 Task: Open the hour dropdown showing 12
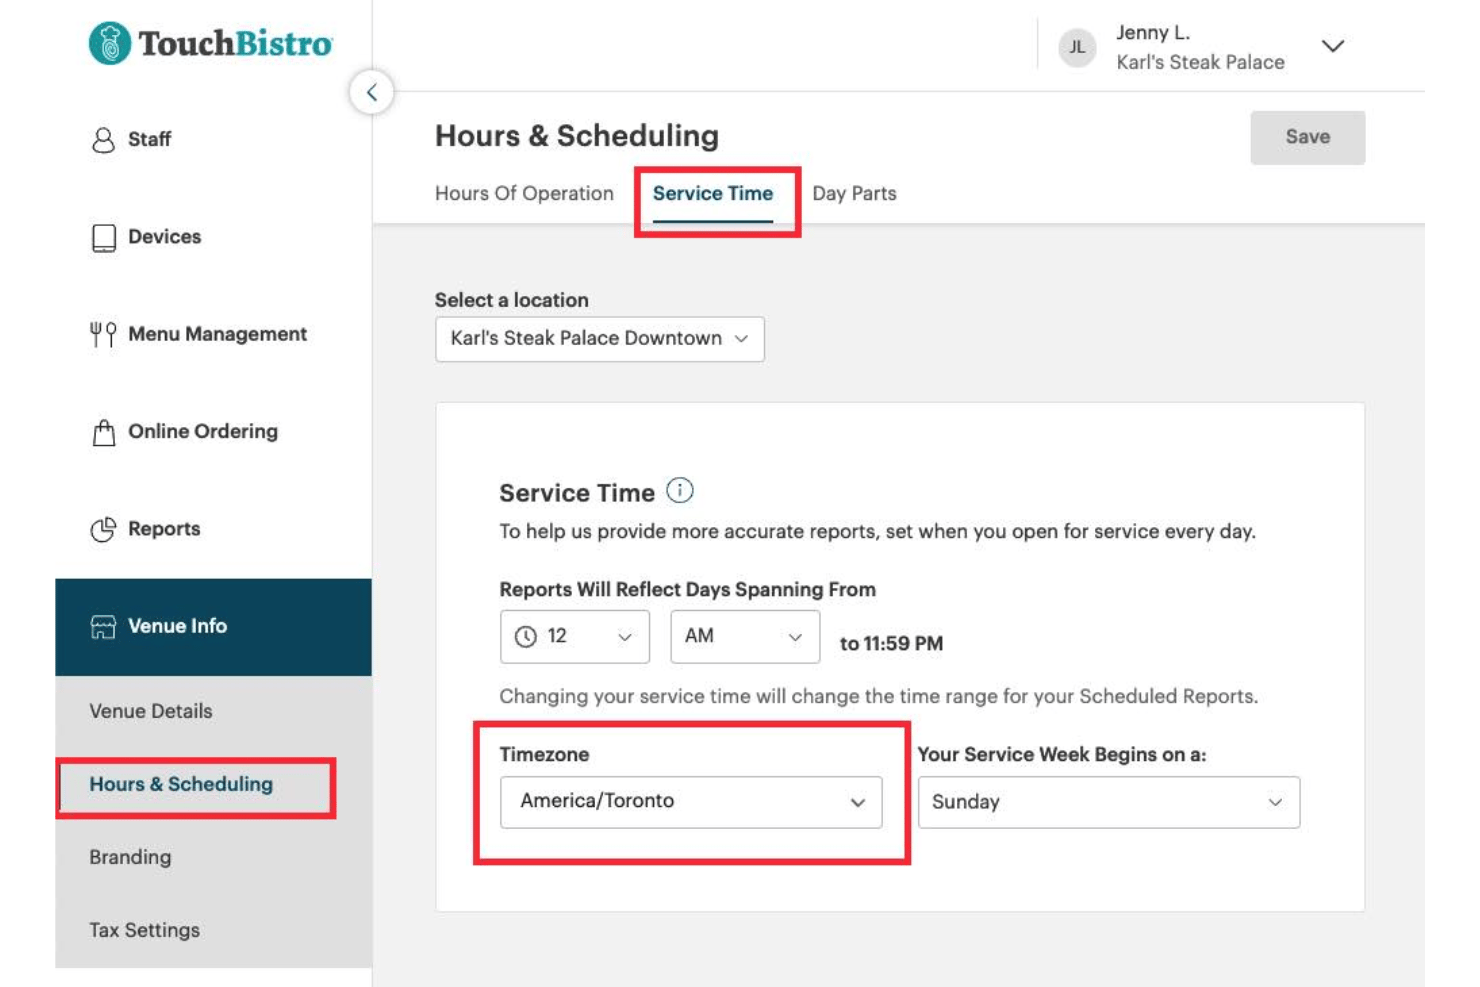pos(574,637)
